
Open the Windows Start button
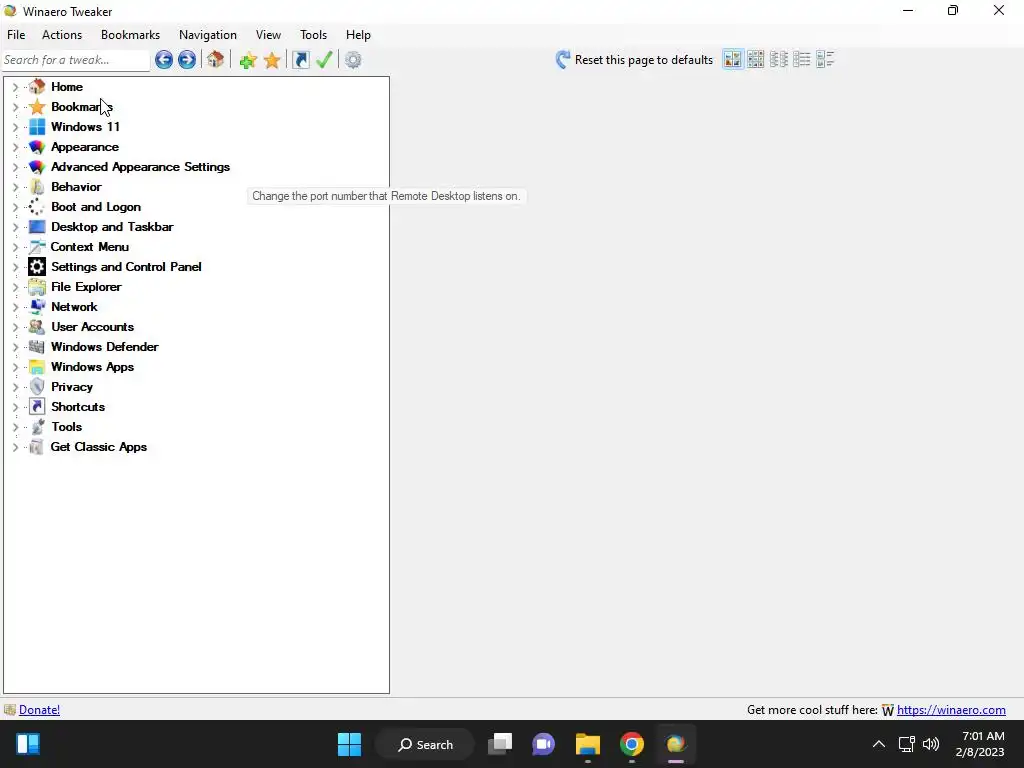pos(349,744)
